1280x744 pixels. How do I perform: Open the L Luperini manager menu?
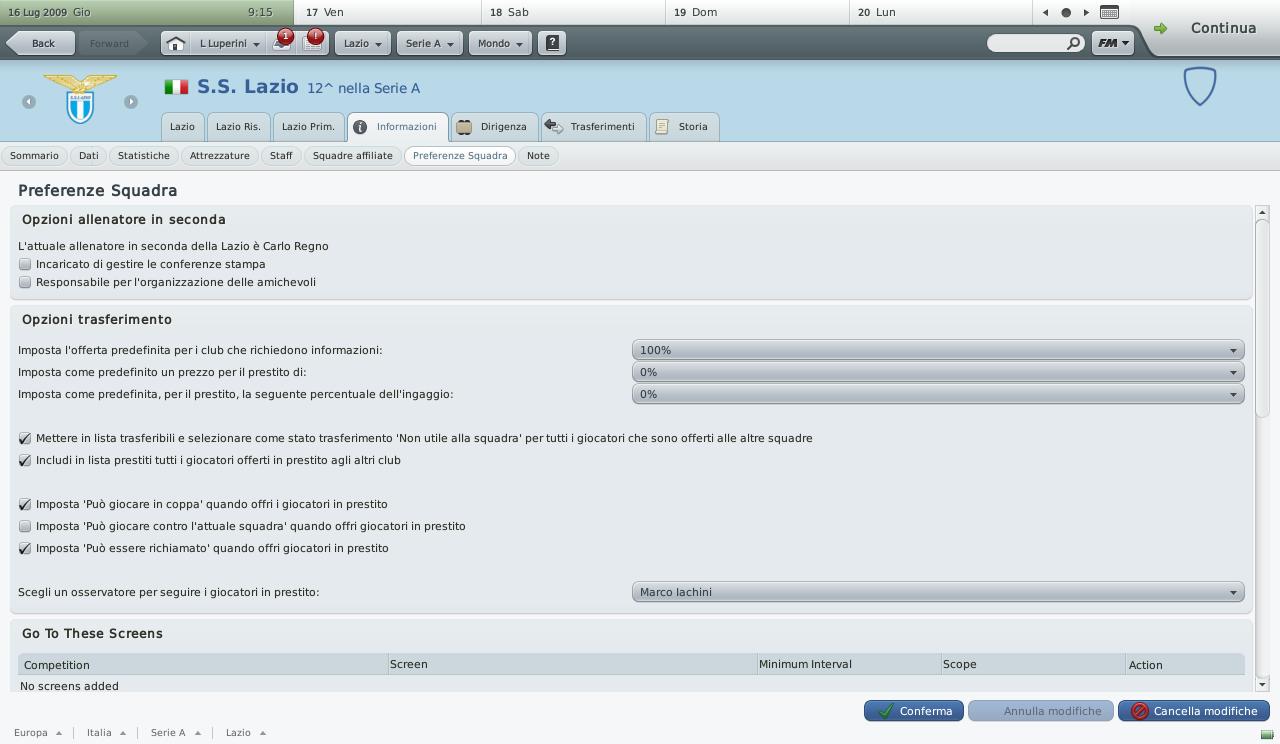coord(230,43)
